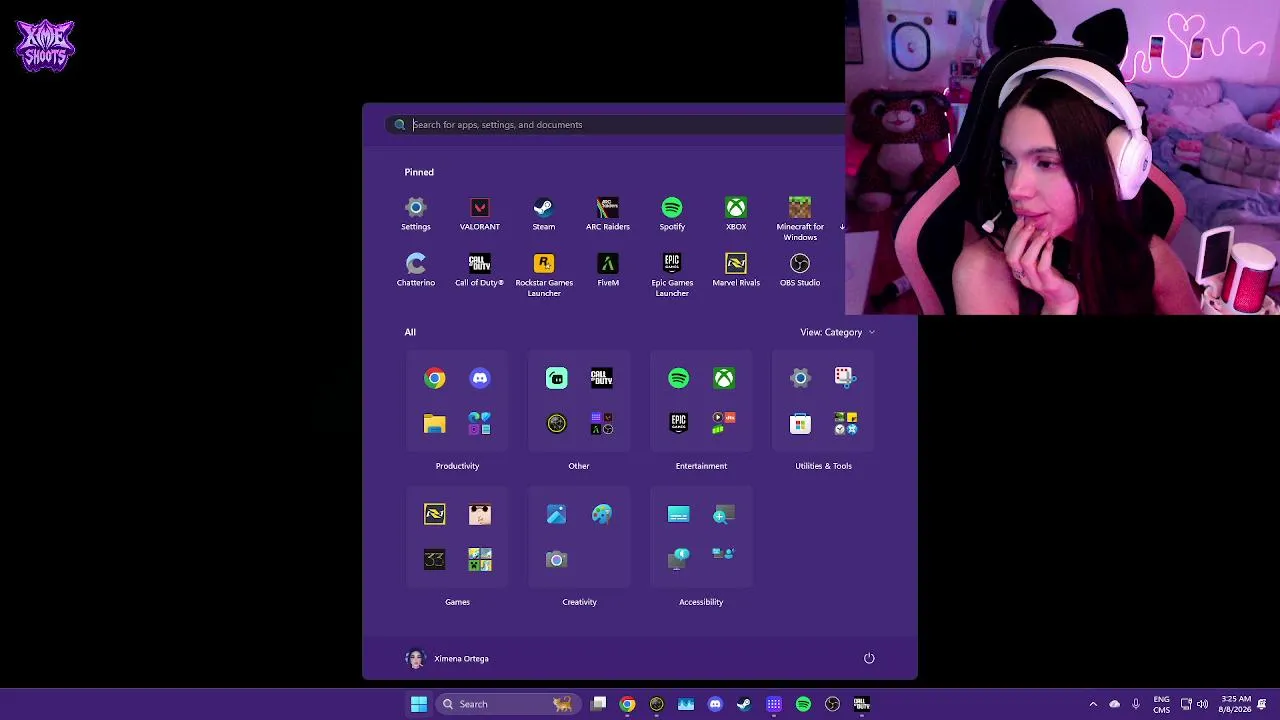This screenshot has height=720, width=1280.
Task: Open the cloud icon in system tray
Action: click(1115, 704)
